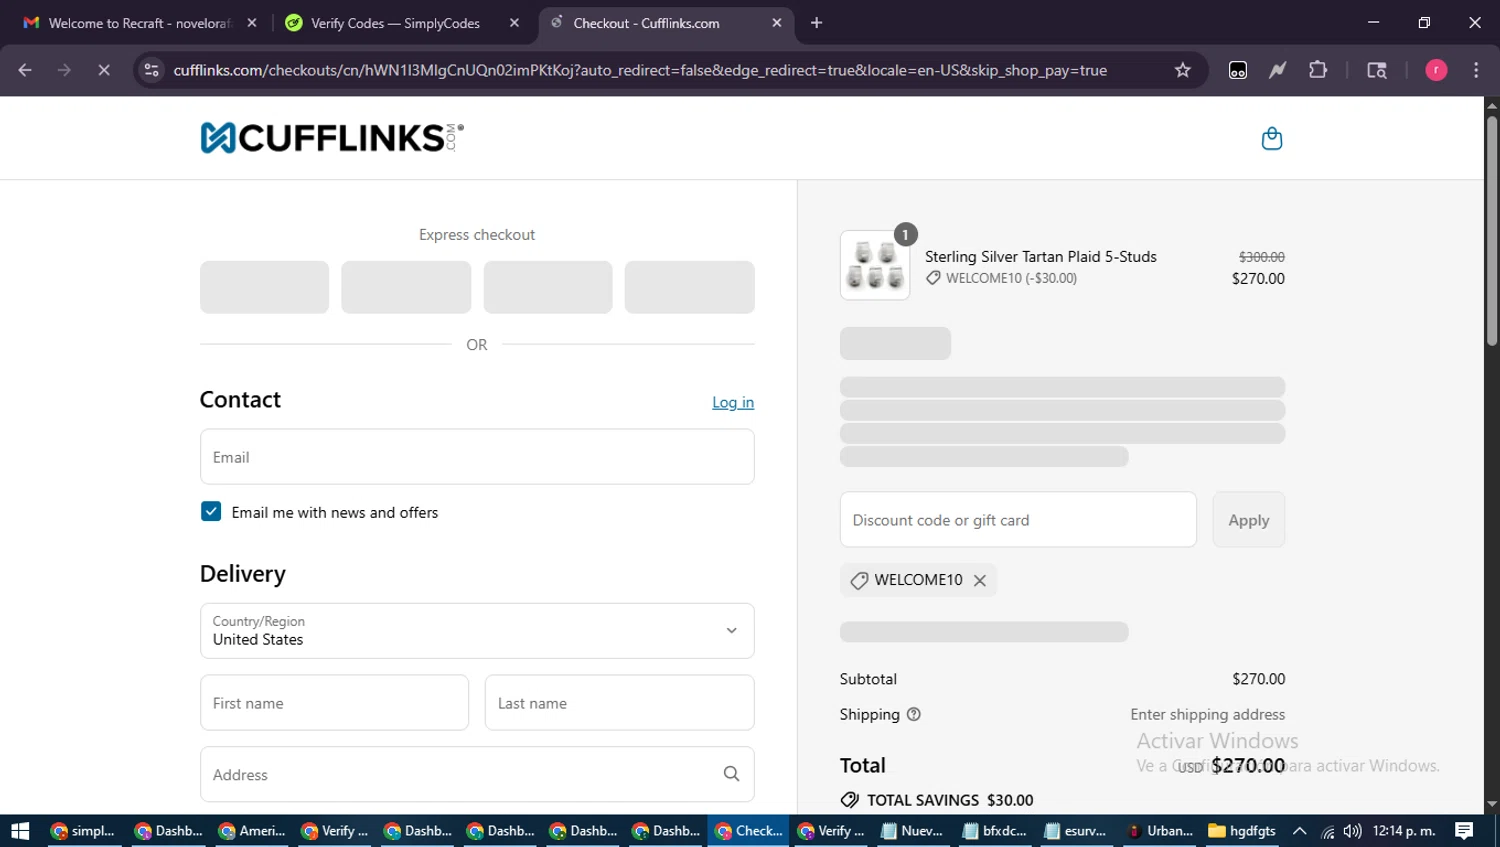Open the robot-face browser extension
Viewport: 1500px width, 847px height.
click(1238, 70)
